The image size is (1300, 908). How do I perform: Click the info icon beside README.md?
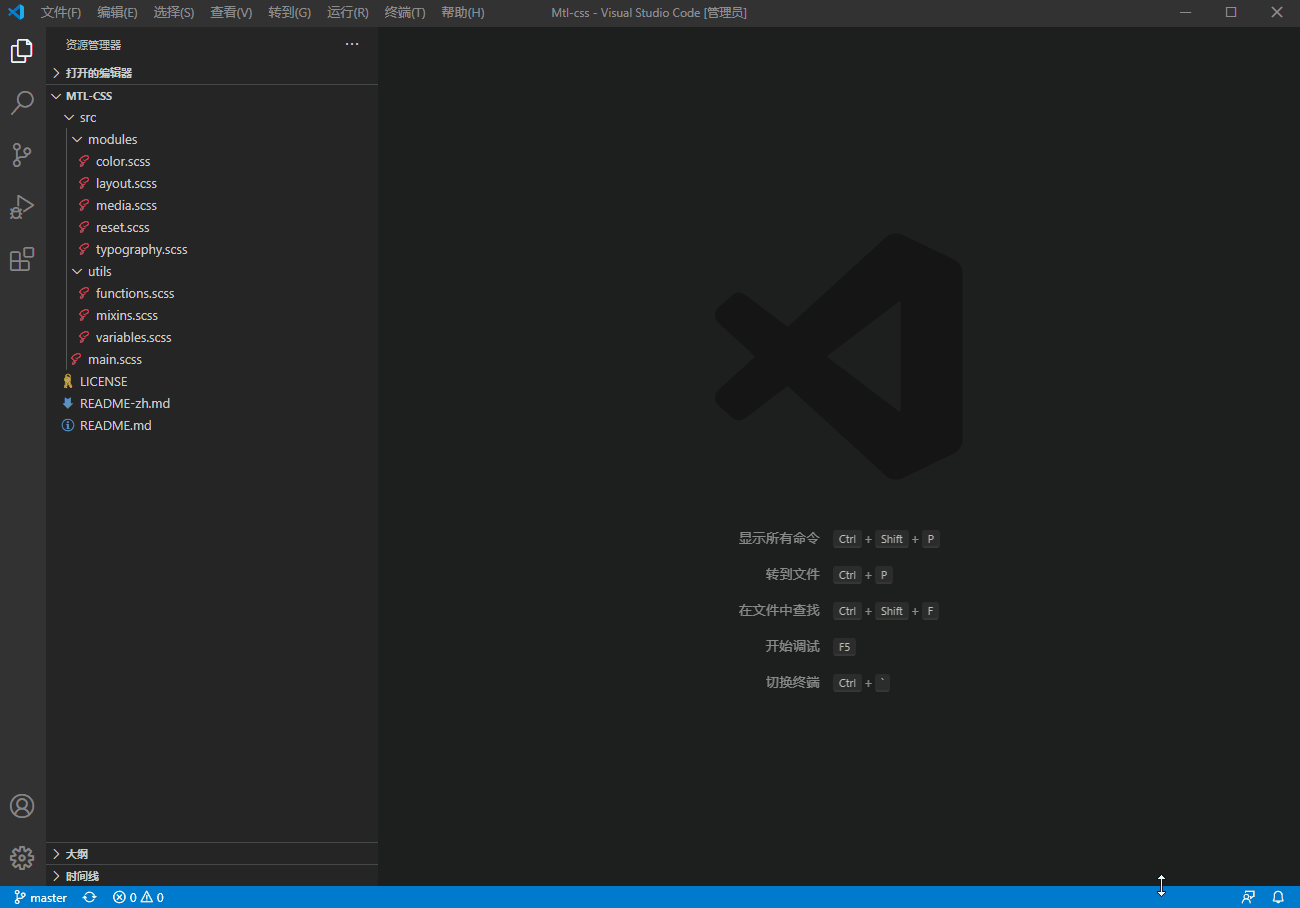[68, 425]
